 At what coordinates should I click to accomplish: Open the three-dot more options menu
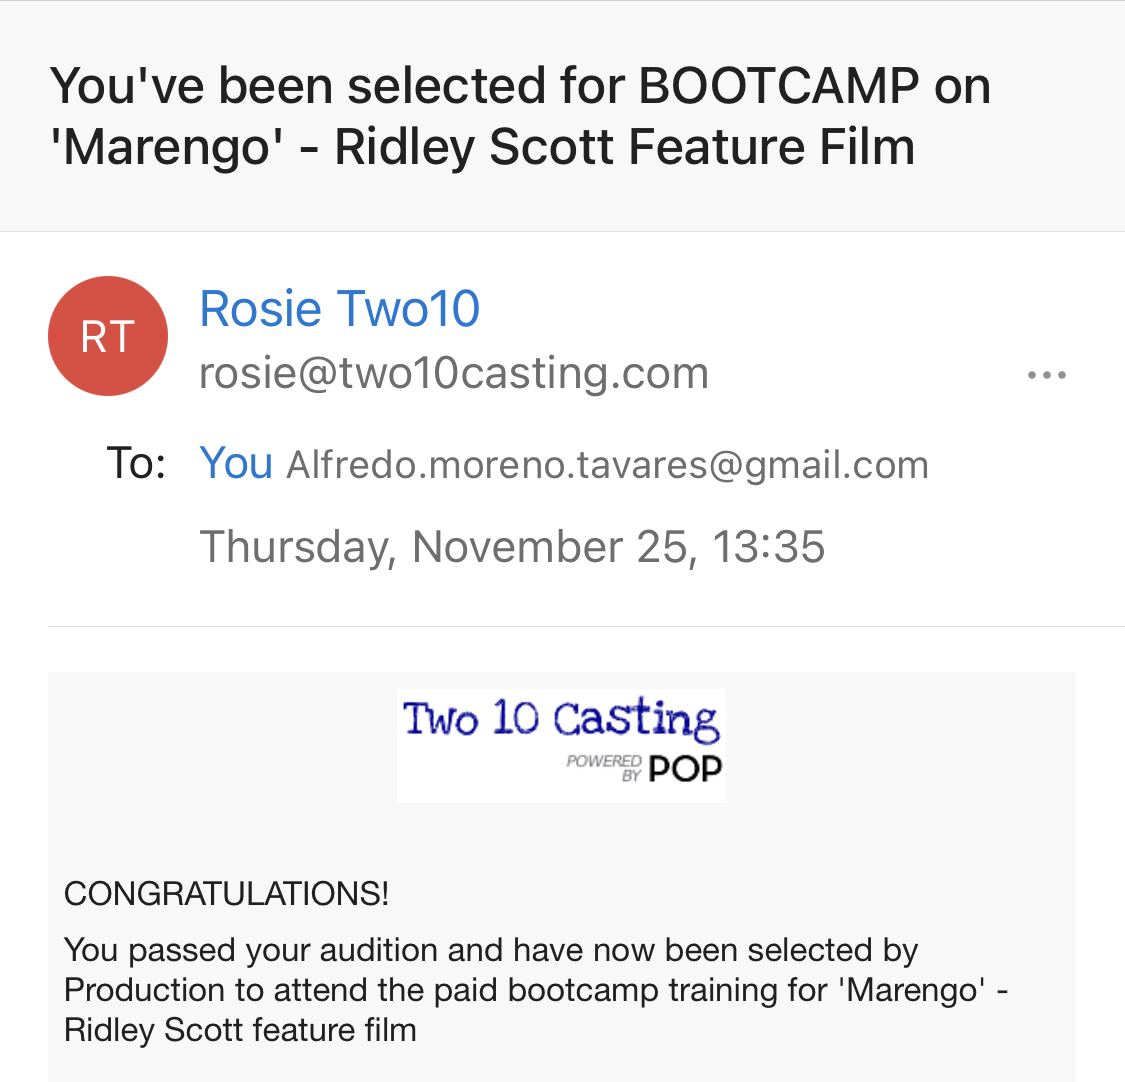click(1047, 375)
